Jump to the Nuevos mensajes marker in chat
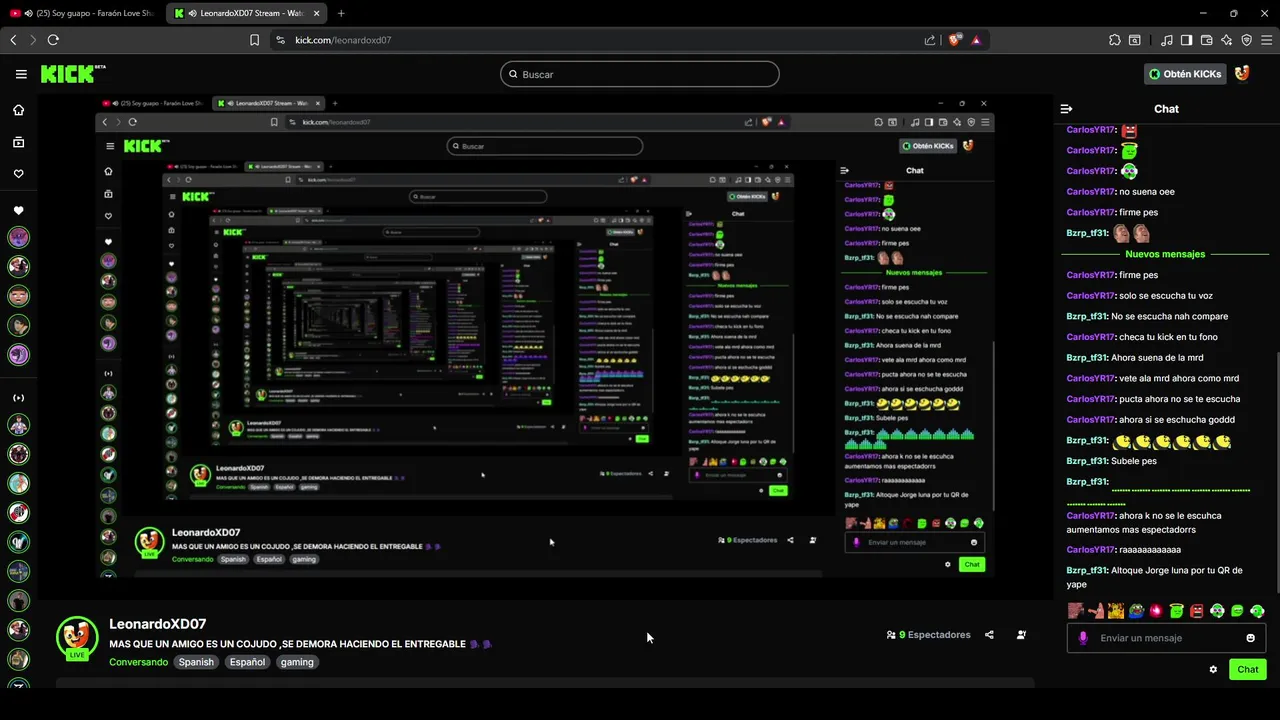 1165,254
